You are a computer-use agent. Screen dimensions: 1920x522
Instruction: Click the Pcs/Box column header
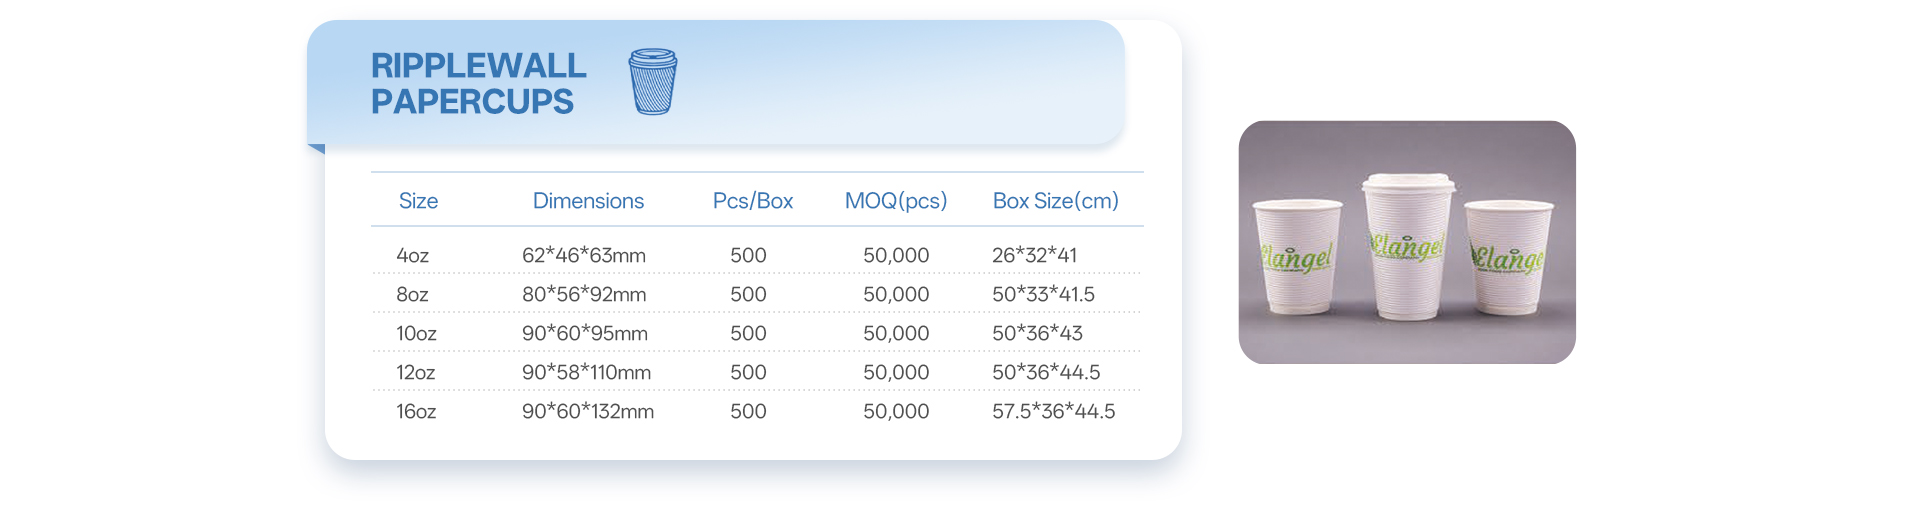coord(752,201)
